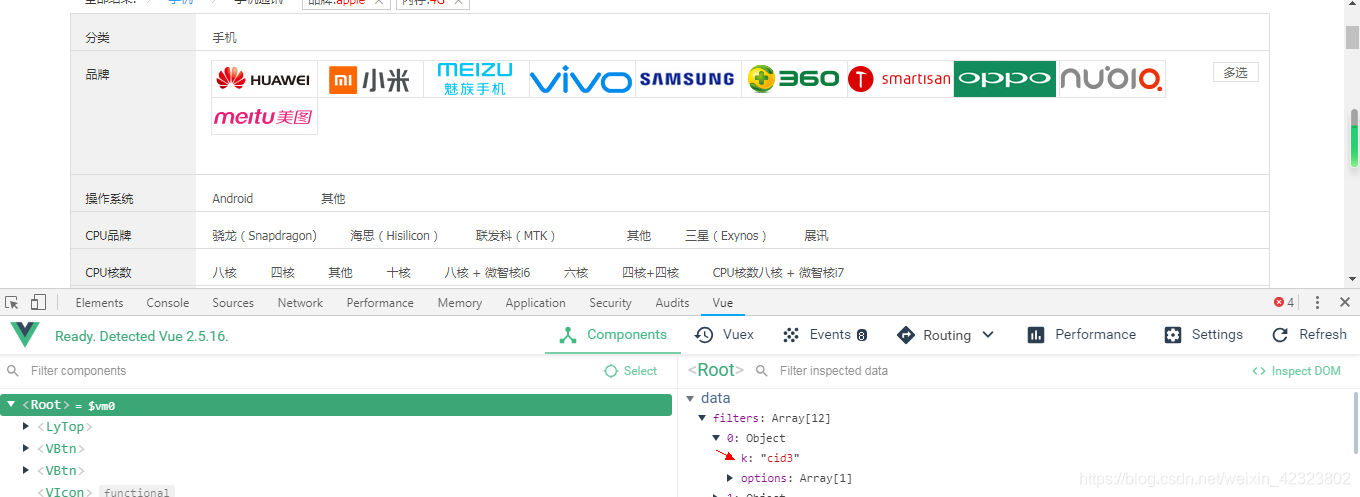This screenshot has height=497, width=1360.
Task: Switch to the Network devtools tab
Action: (300, 303)
